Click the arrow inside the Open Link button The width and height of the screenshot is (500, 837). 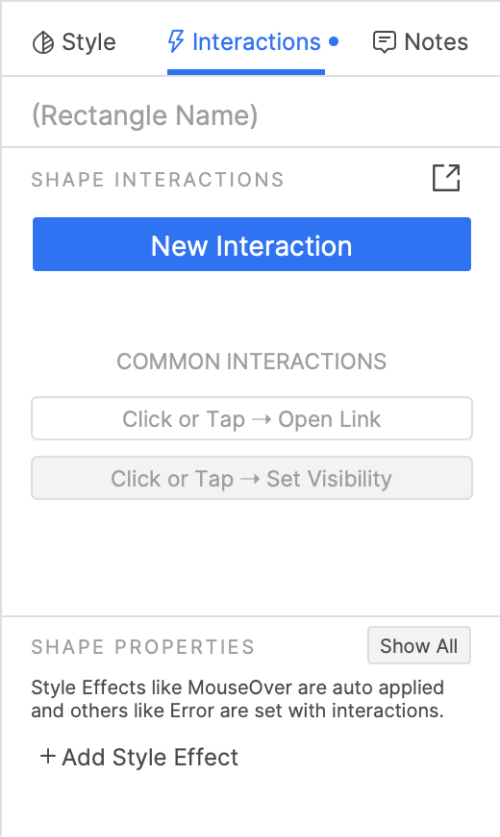(x=261, y=420)
